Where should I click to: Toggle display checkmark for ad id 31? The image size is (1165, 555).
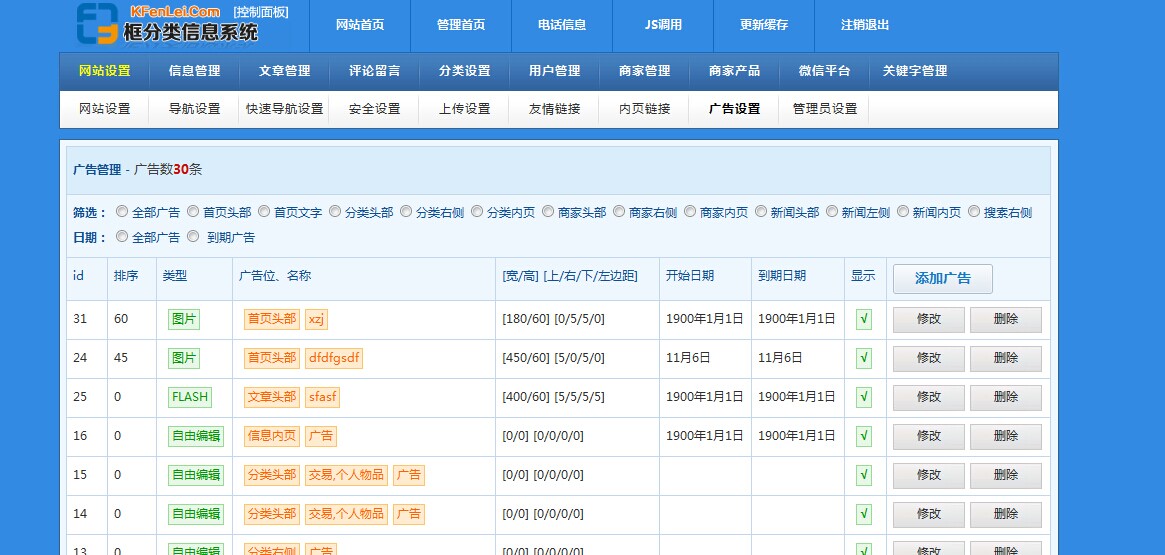pos(864,320)
